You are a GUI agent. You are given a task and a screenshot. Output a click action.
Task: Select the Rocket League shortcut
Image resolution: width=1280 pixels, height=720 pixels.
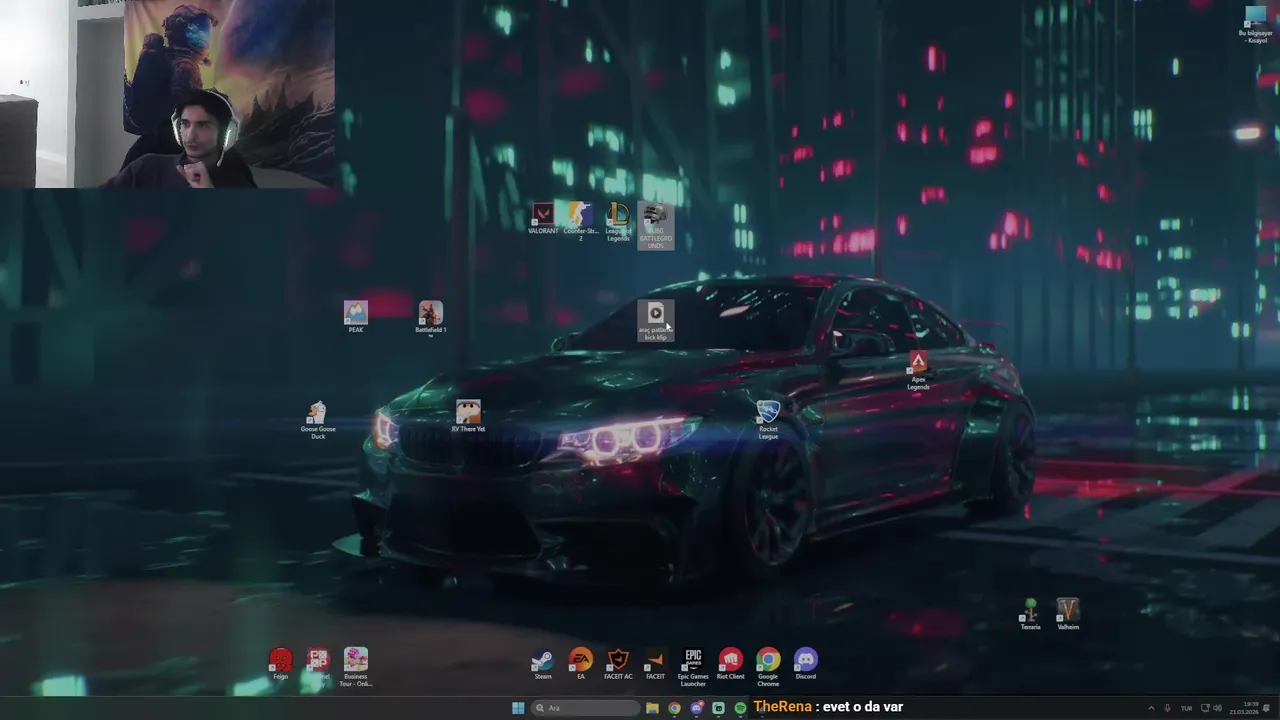(x=768, y=420)
